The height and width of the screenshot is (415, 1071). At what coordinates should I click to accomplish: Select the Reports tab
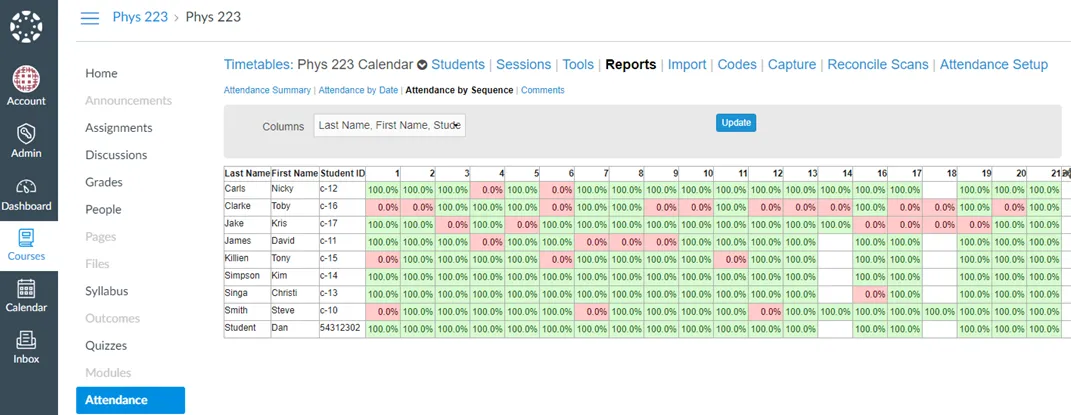click(630, 64)
